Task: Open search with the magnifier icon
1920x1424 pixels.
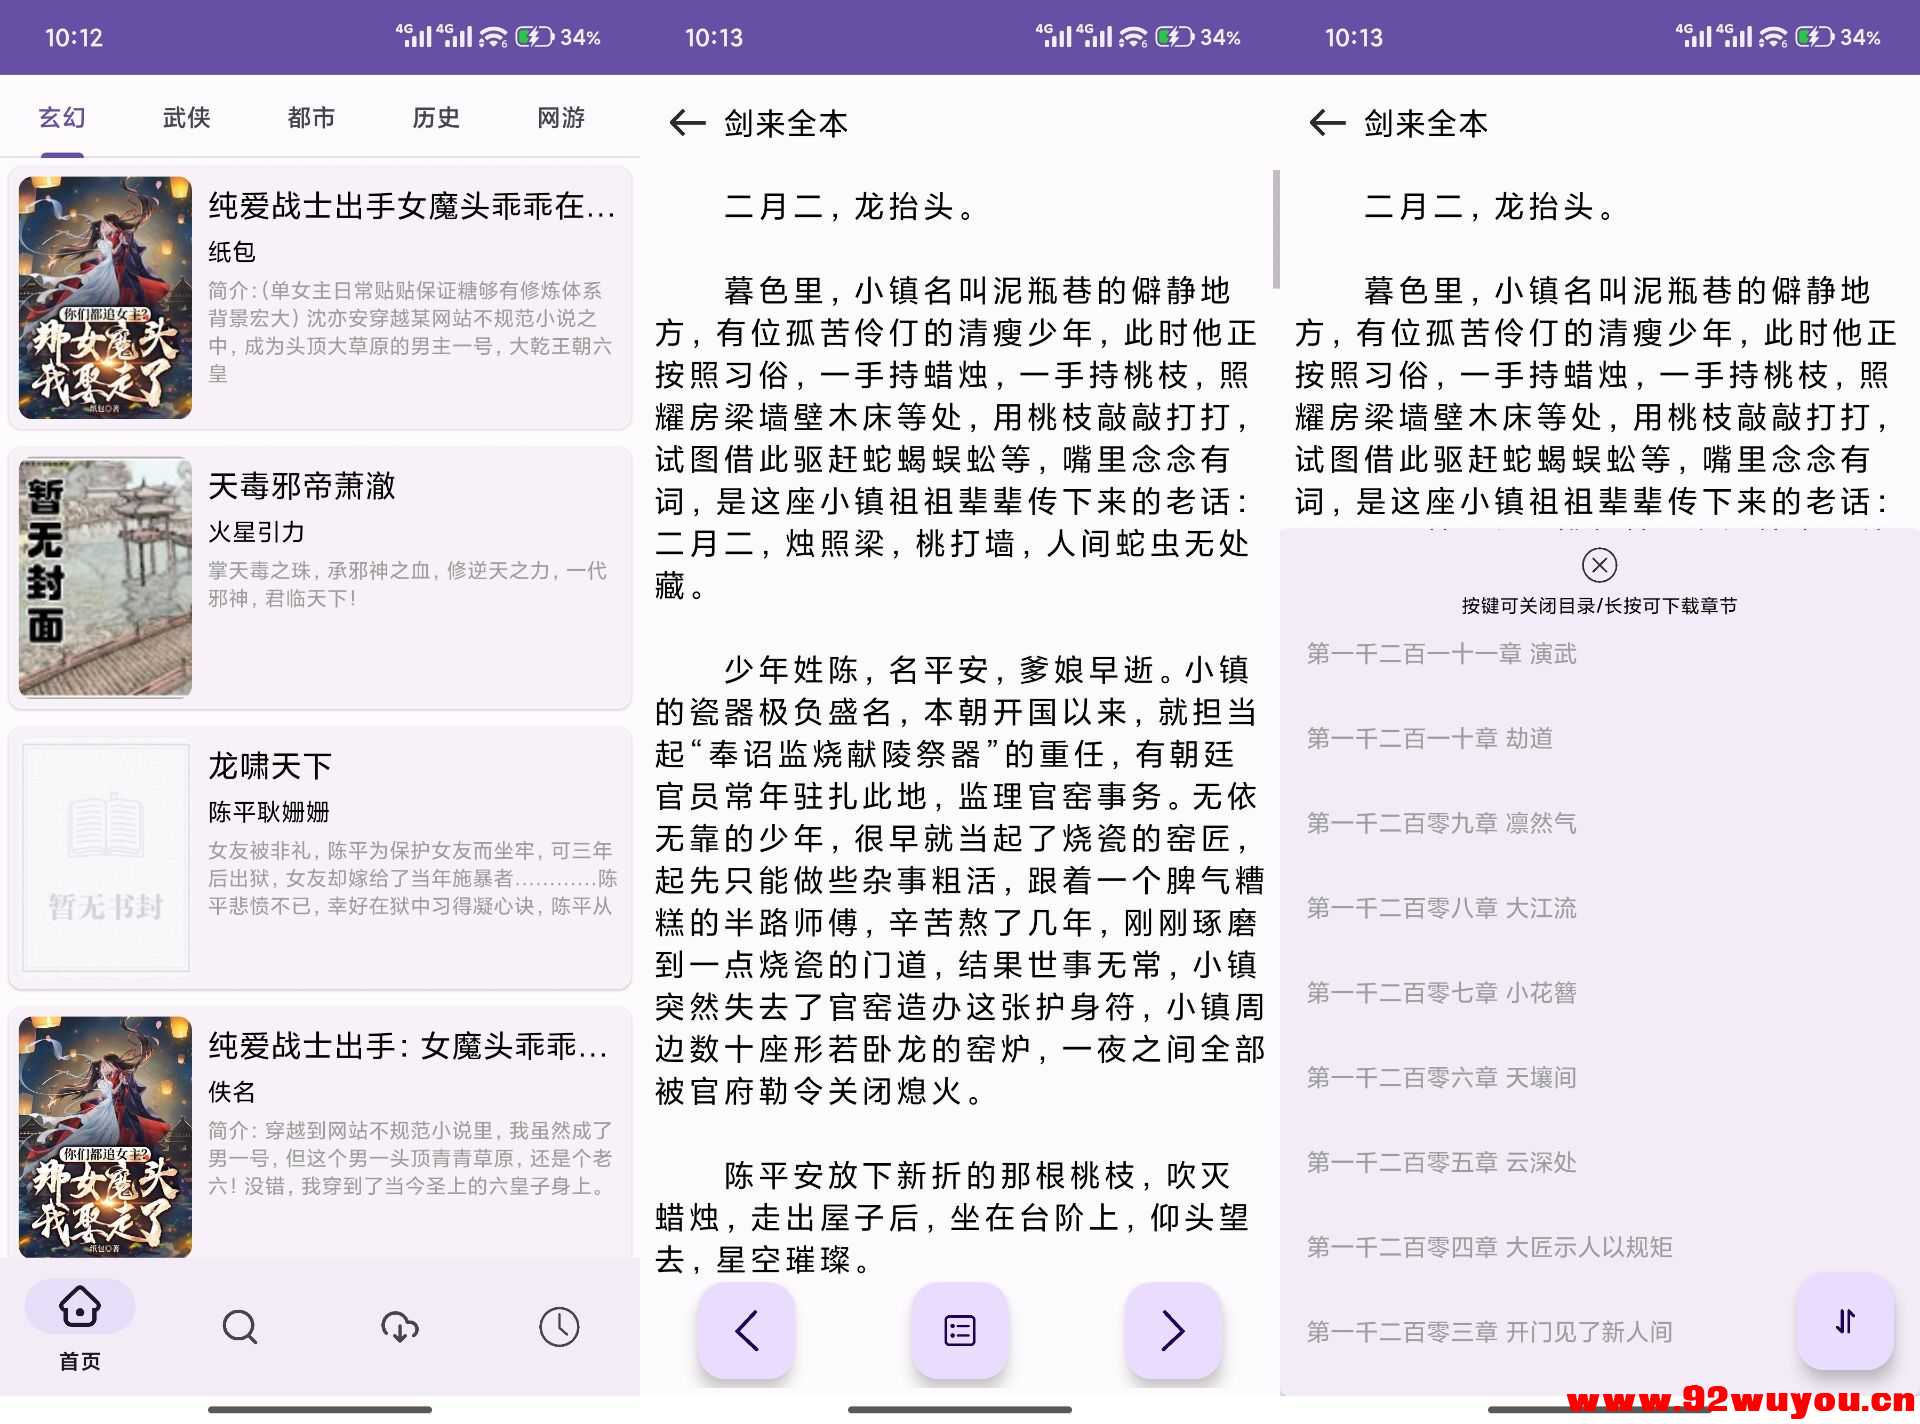Action: 240,1327
